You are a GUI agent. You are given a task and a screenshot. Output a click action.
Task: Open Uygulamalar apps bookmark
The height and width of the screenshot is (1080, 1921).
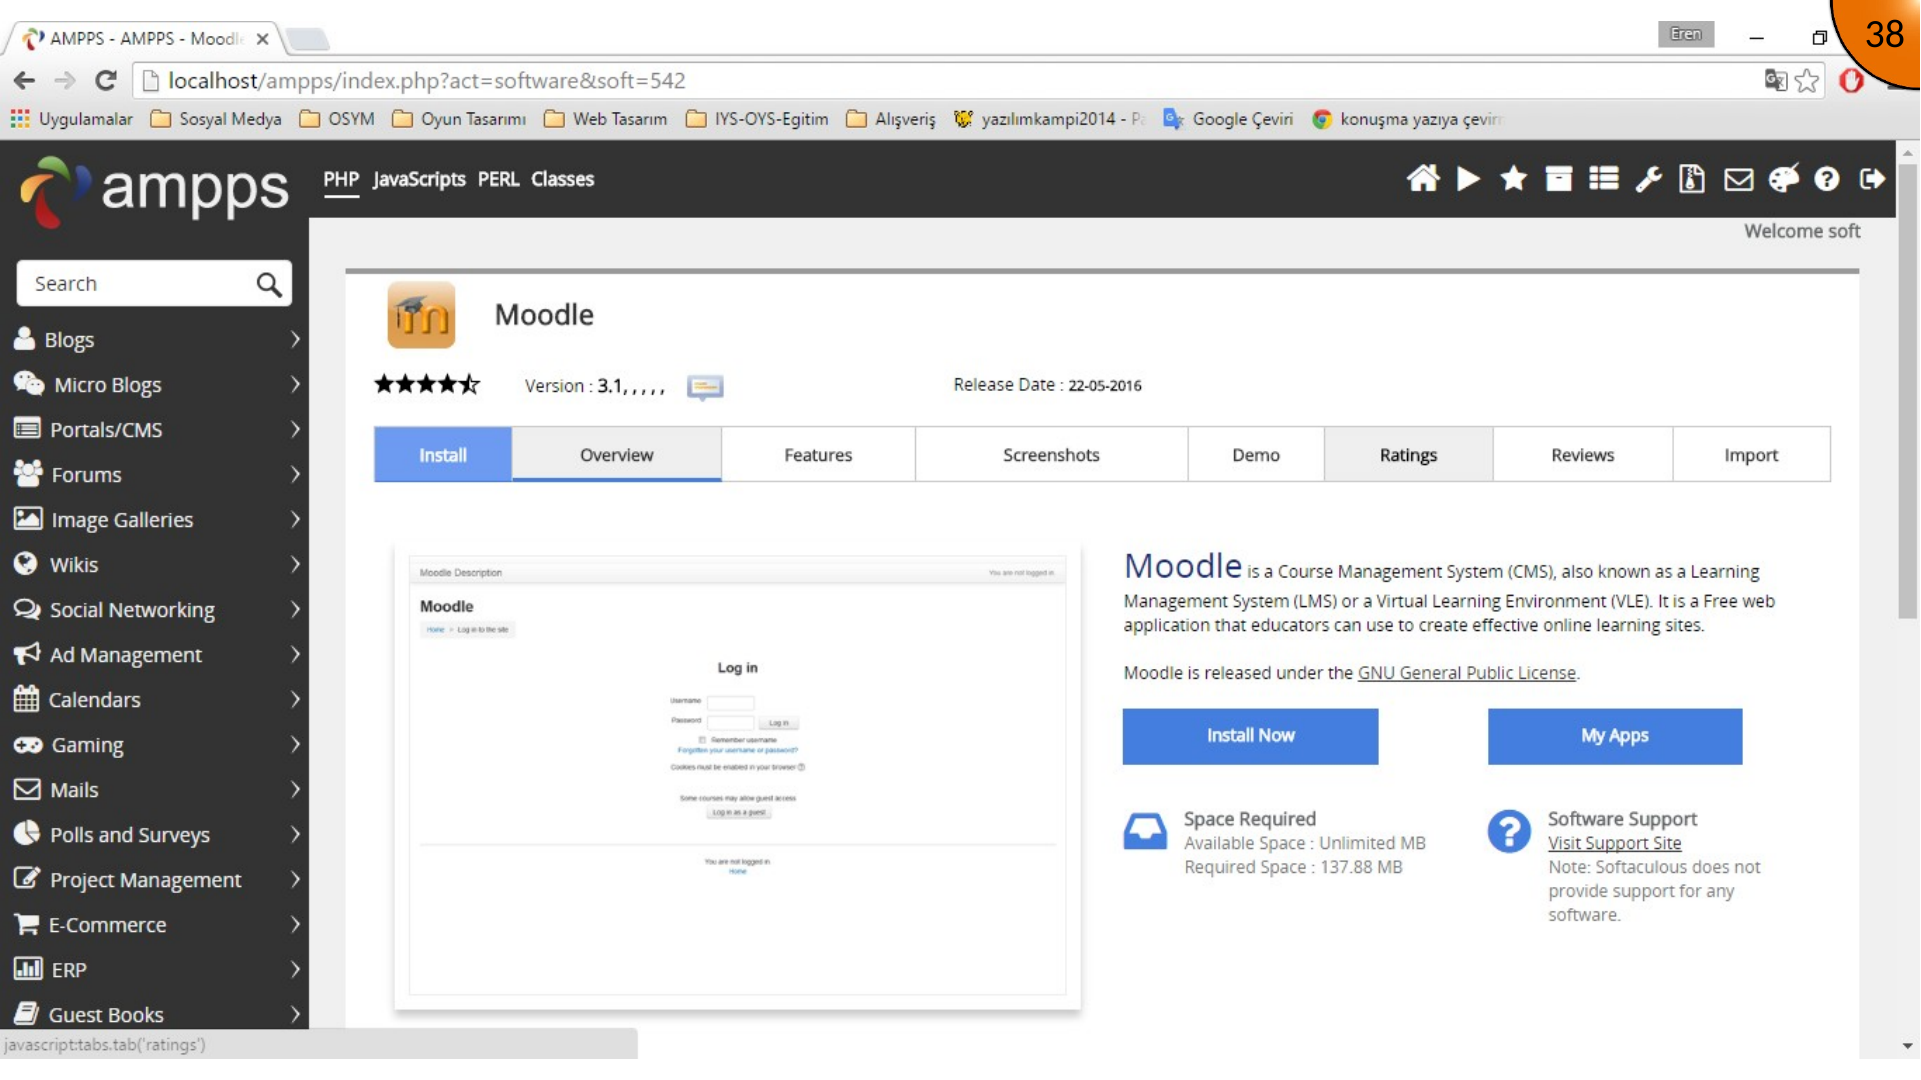(71, 119)
